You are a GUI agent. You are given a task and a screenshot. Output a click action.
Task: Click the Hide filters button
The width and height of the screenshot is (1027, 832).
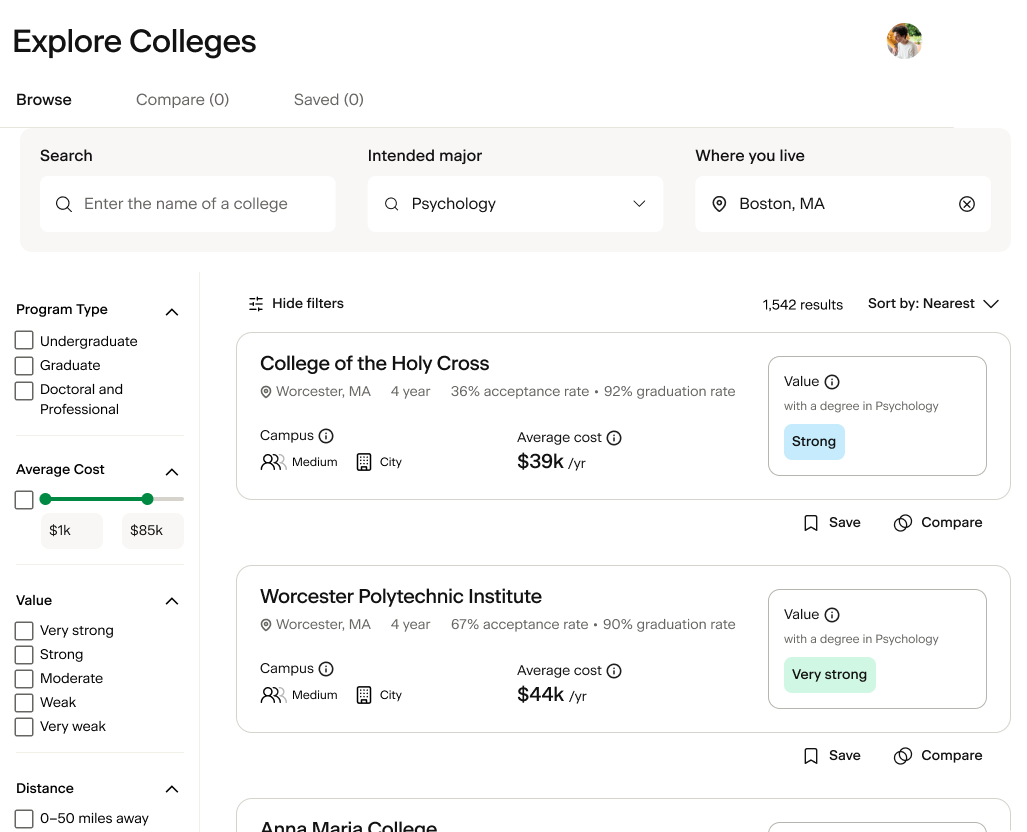tap(296, 303)
